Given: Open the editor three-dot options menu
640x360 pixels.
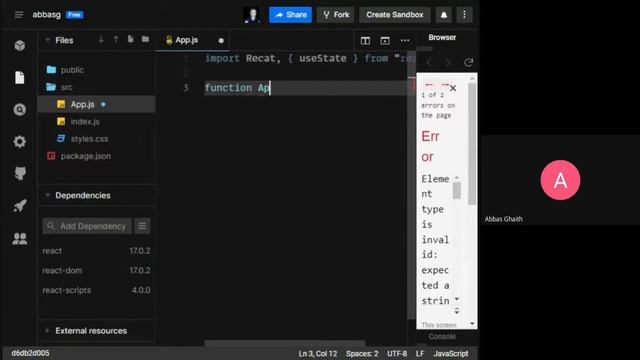Looking at the screenshot, I should click(x=405, y=40).
